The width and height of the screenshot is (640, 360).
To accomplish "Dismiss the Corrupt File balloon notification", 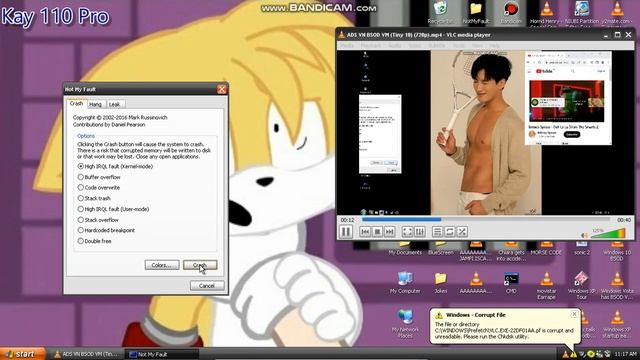I will [574, 314].
